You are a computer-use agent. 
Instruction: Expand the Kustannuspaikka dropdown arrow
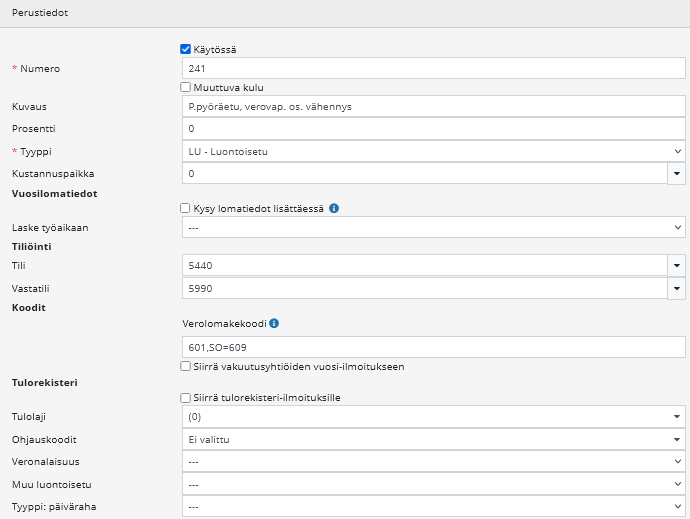tap(677, 173)
